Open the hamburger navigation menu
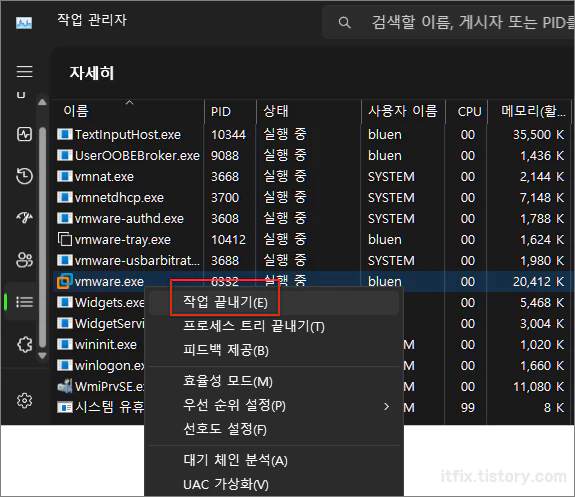The image size is (575, 497). tap(25, 72)
